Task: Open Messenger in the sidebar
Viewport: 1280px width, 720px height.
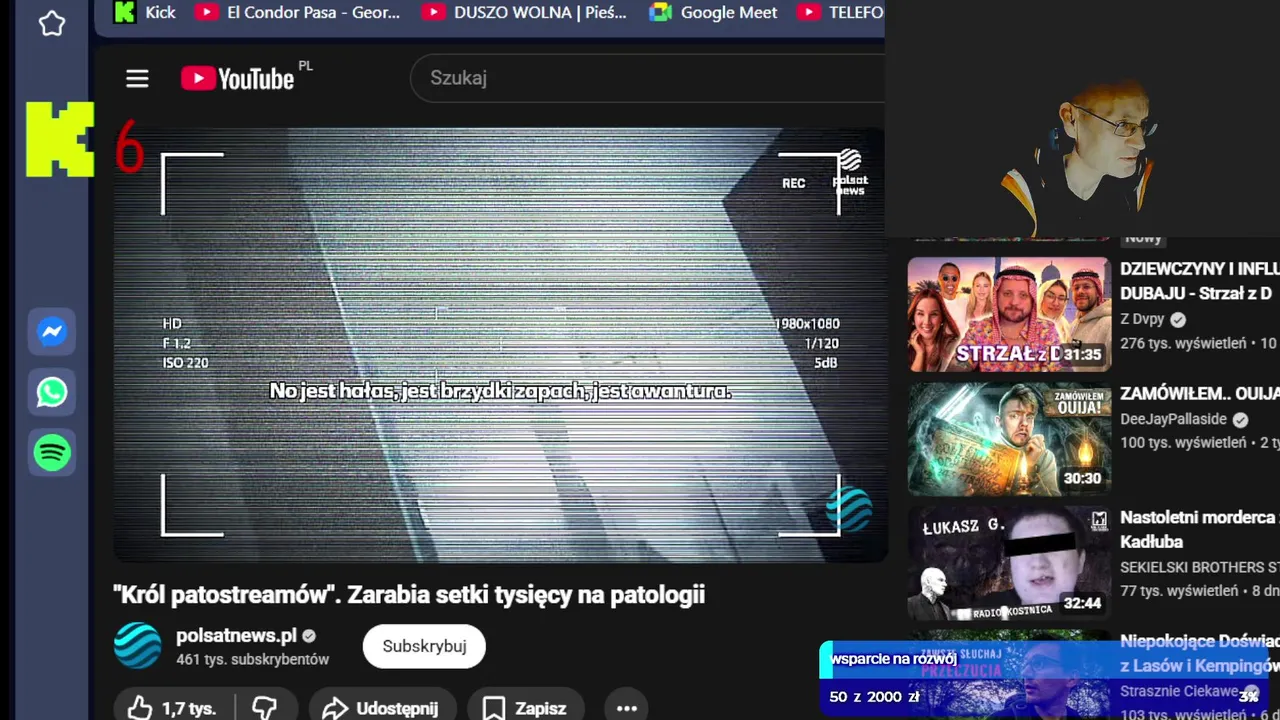Action: (x=52, y=332)
